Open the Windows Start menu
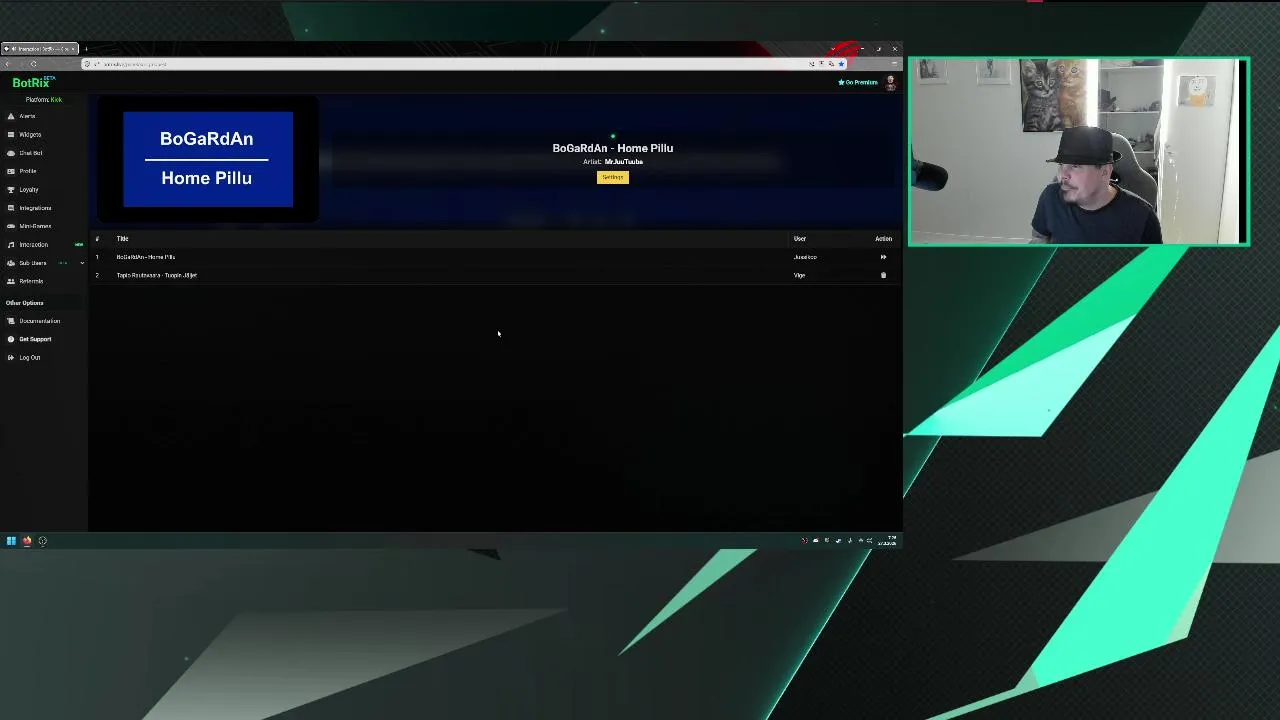 tap(11, 541)
